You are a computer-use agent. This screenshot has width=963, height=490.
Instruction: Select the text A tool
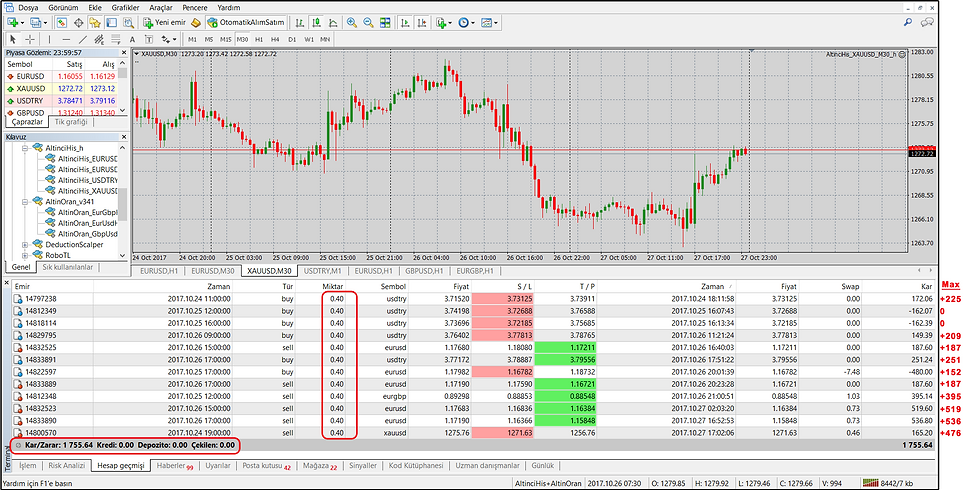132,39
